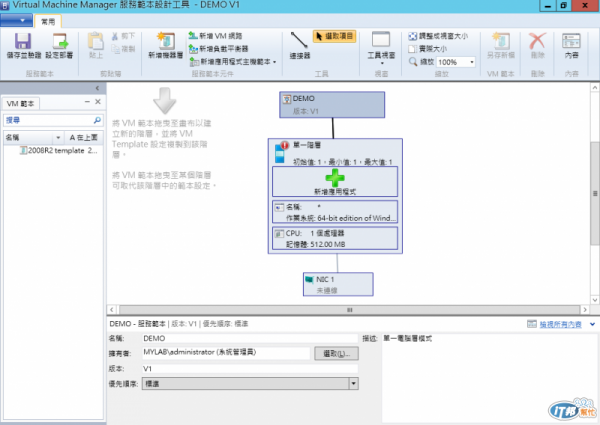Click Actual Size (實際大小) in ribbon
The image size is (600, 425).
tap(427, 49)
